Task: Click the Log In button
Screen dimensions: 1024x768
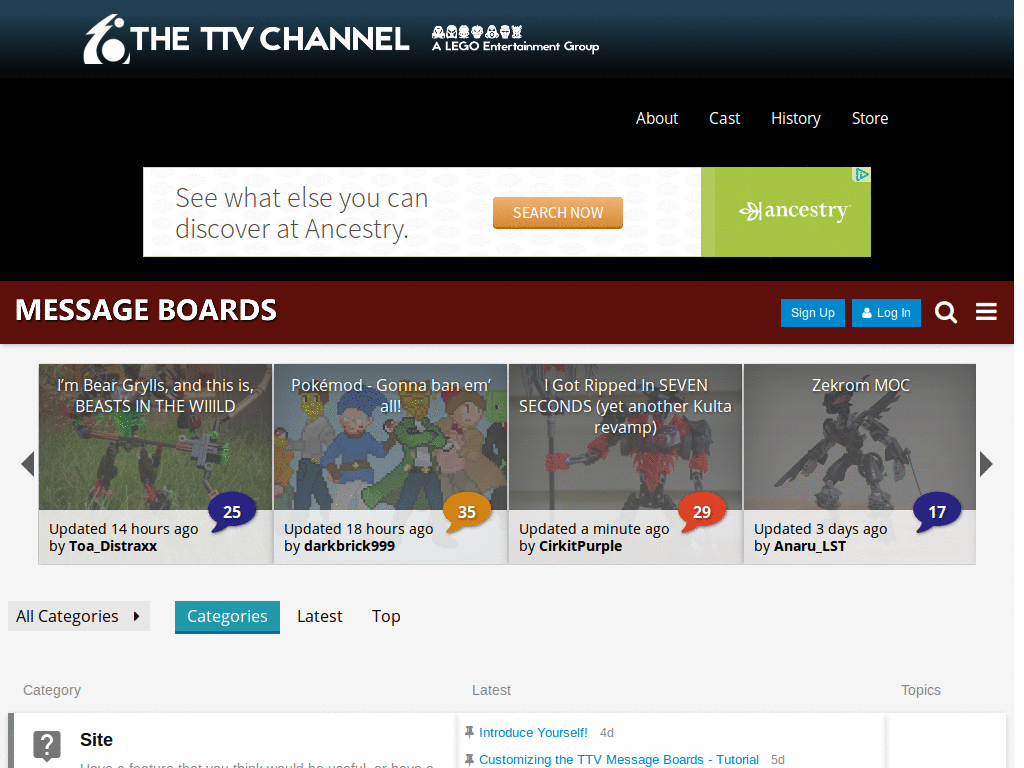Action: 886,313
